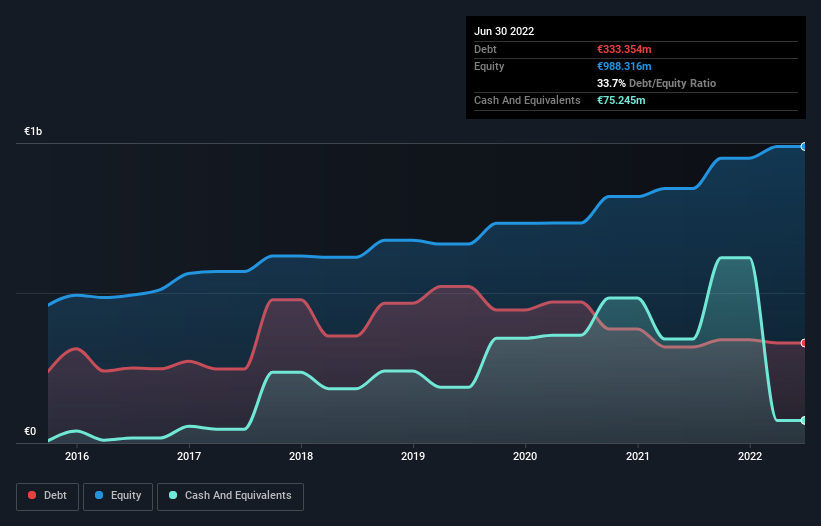Click the red Debt end-point marker
821x526 pixels.
(804, 343)
